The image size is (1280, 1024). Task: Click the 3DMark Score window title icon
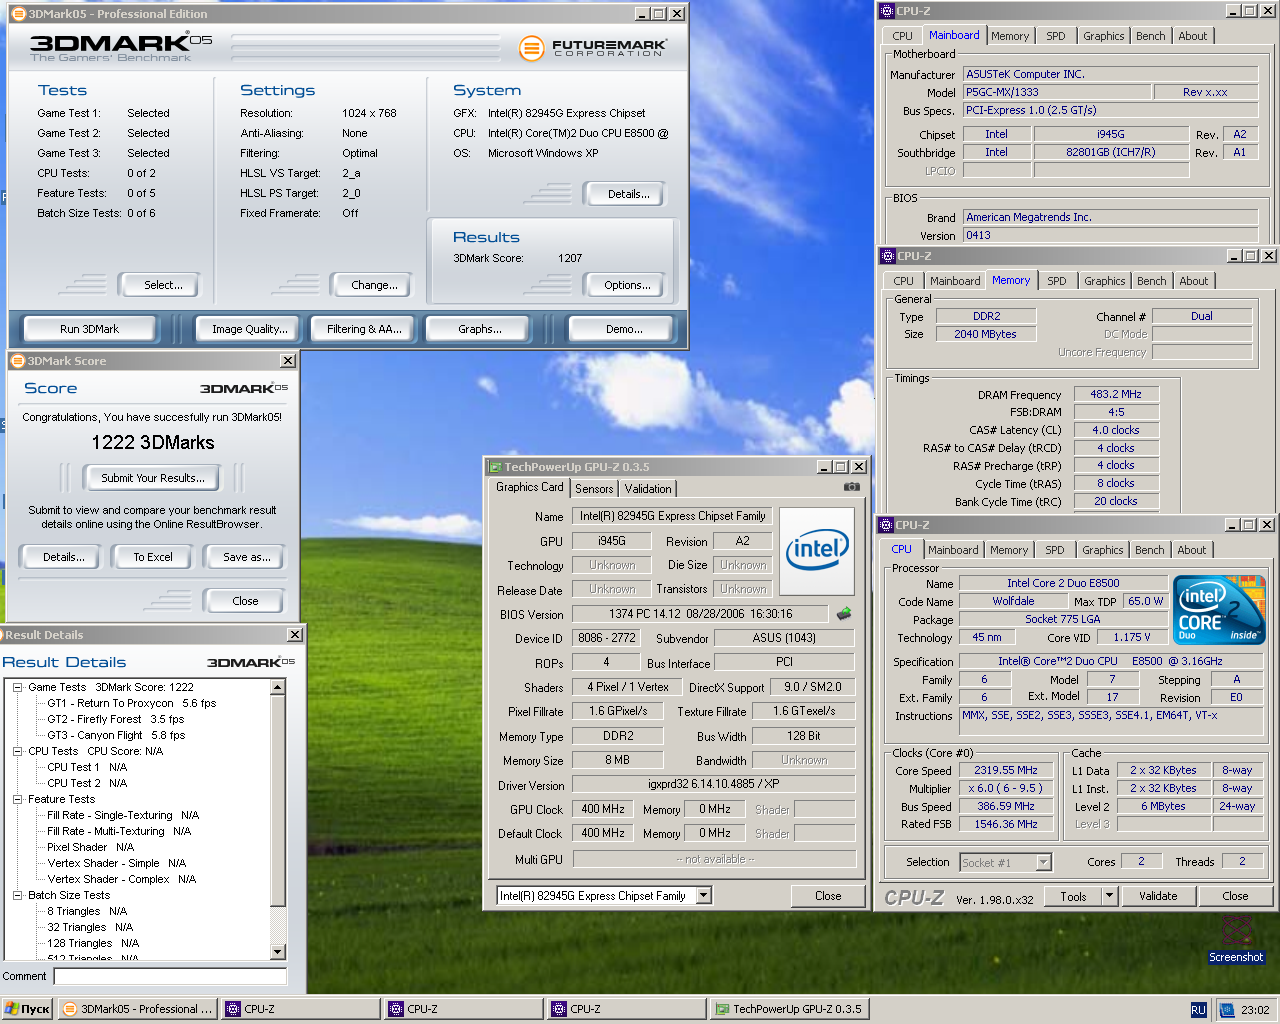(x=18, y=361)
